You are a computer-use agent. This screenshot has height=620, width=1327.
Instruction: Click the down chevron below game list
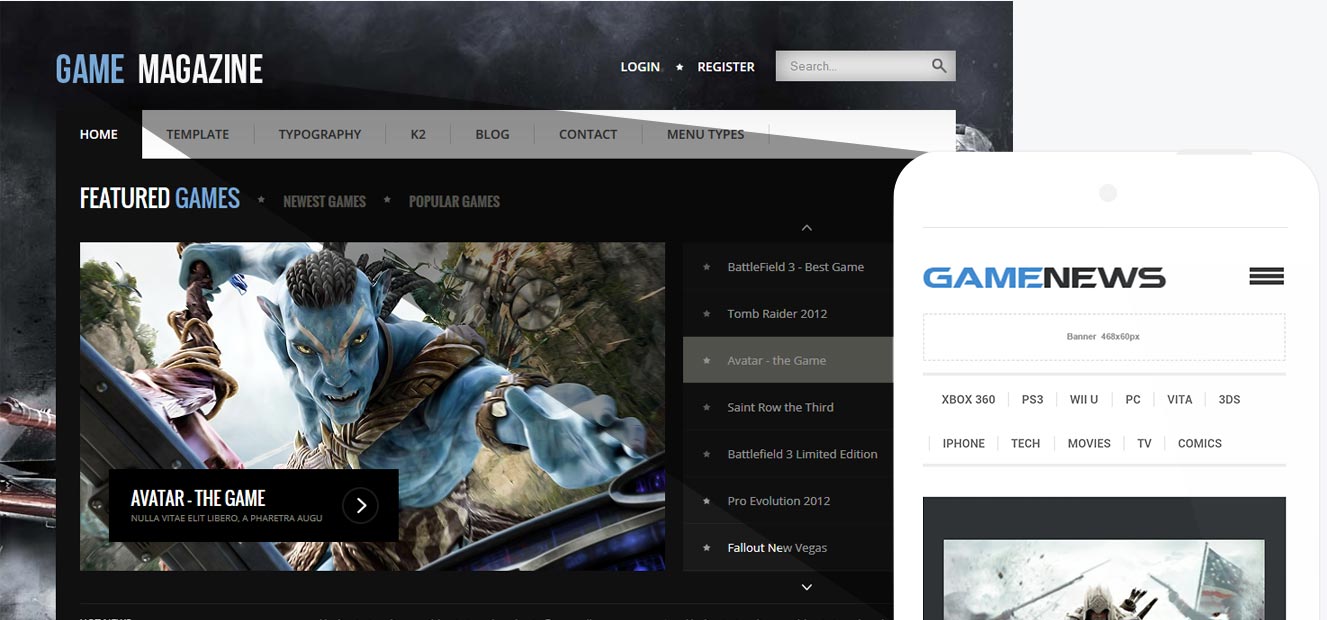pyautogui.click(x=807, y=587)
